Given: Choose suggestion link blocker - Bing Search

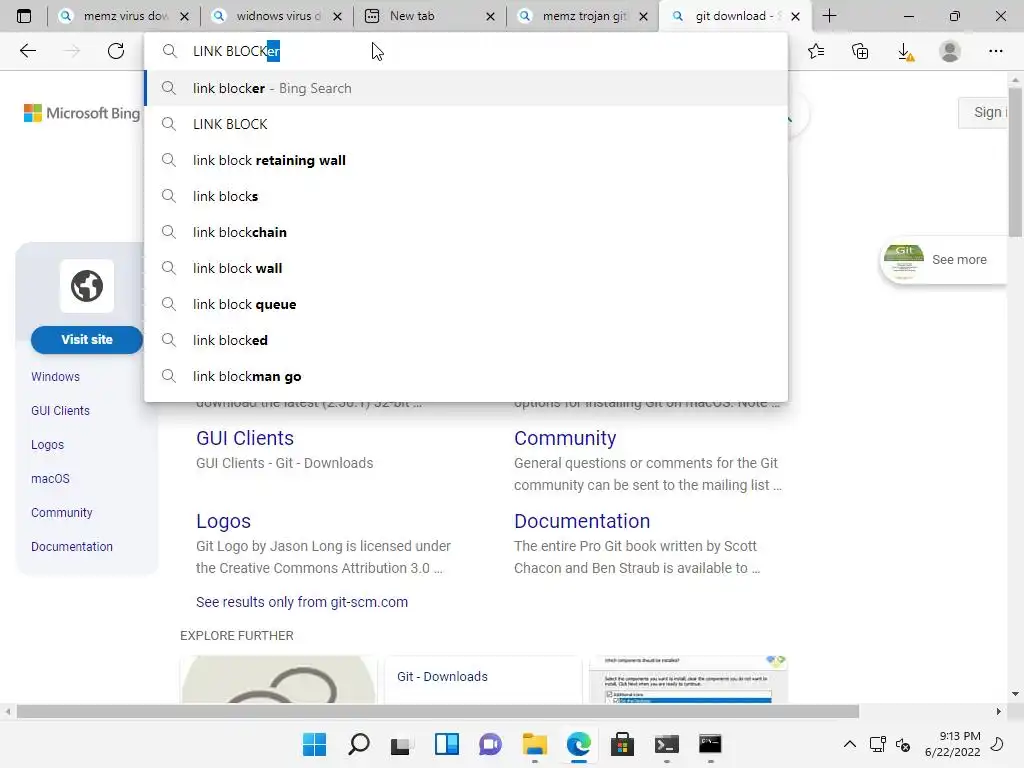Looking at the screenshot, I should click(466, 88).
